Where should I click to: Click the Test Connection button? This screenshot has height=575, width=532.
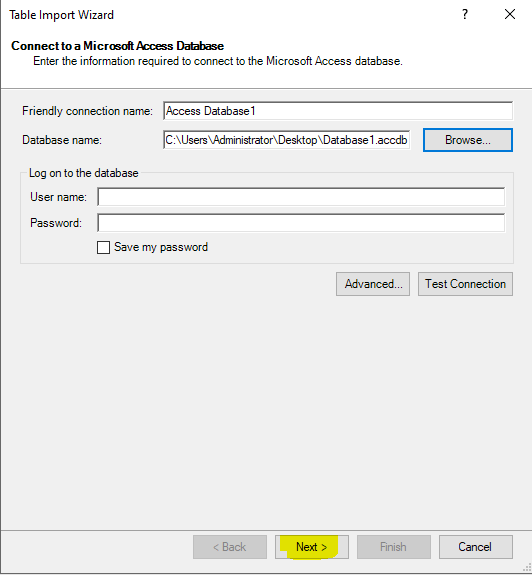(465, 284)
